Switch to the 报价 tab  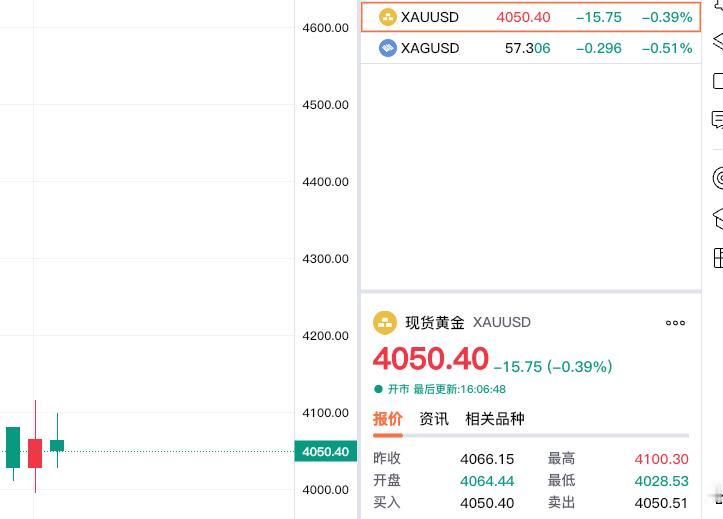coord(388,419)
